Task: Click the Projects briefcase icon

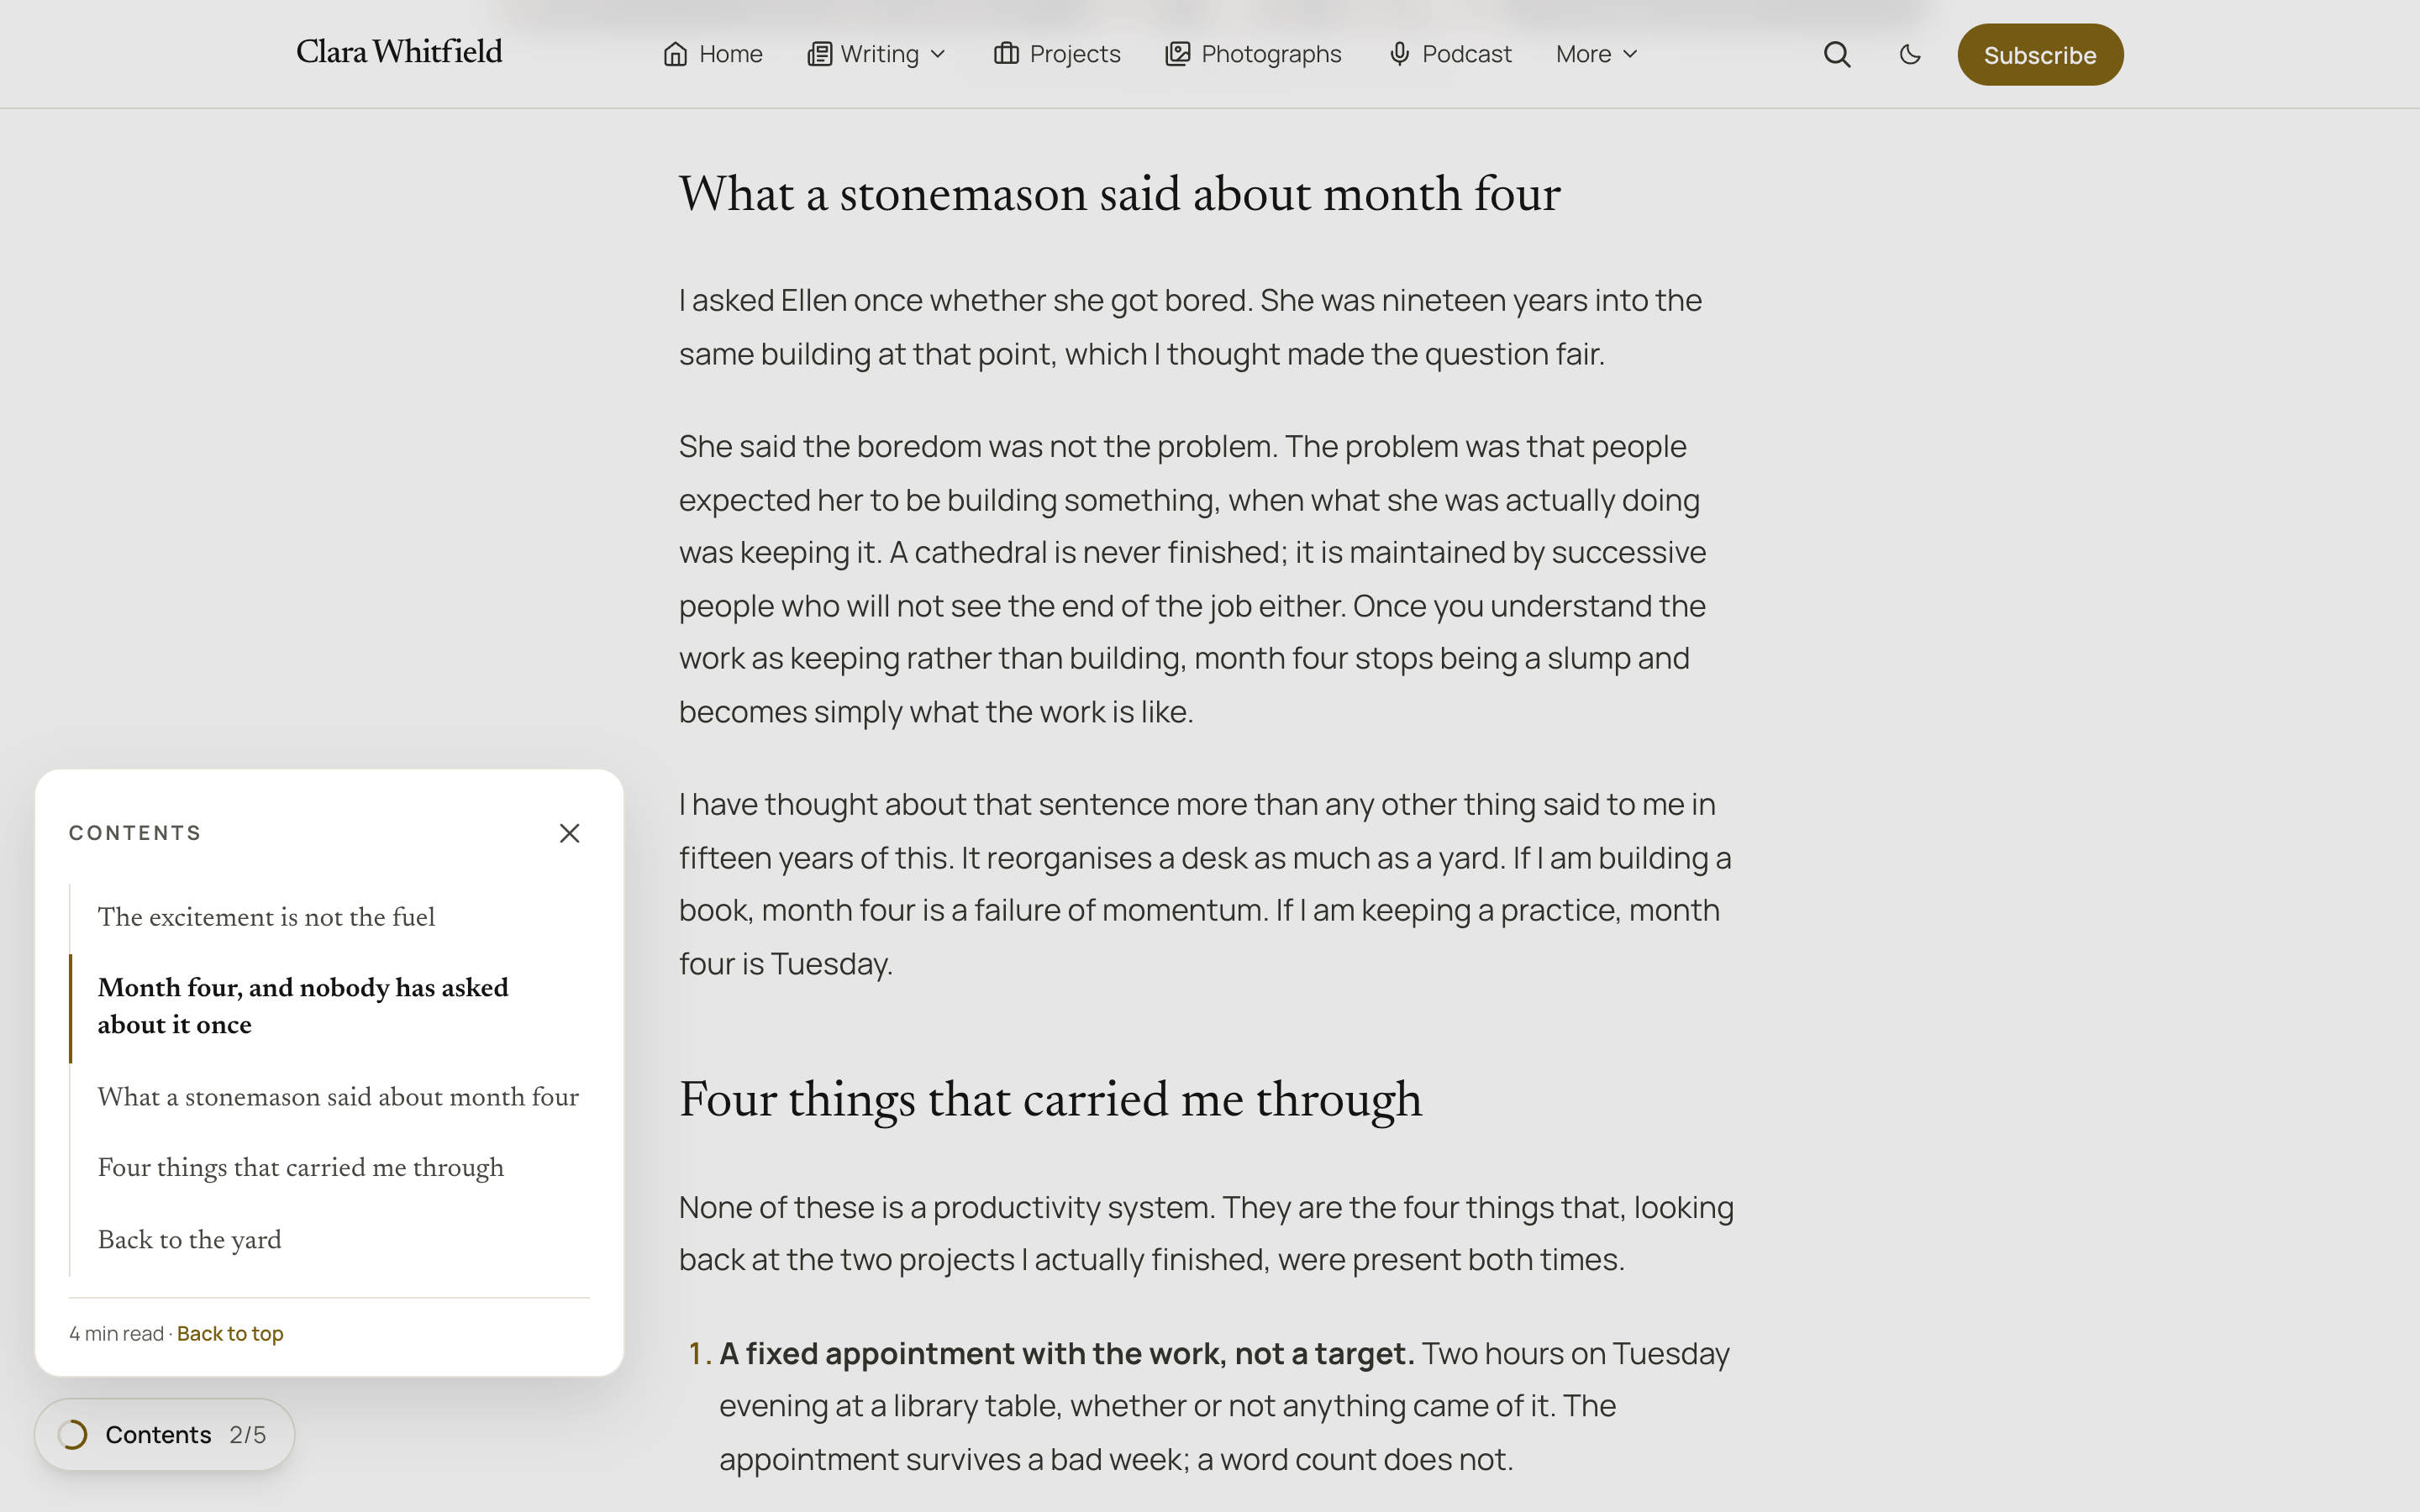Action: [1006, 54]
